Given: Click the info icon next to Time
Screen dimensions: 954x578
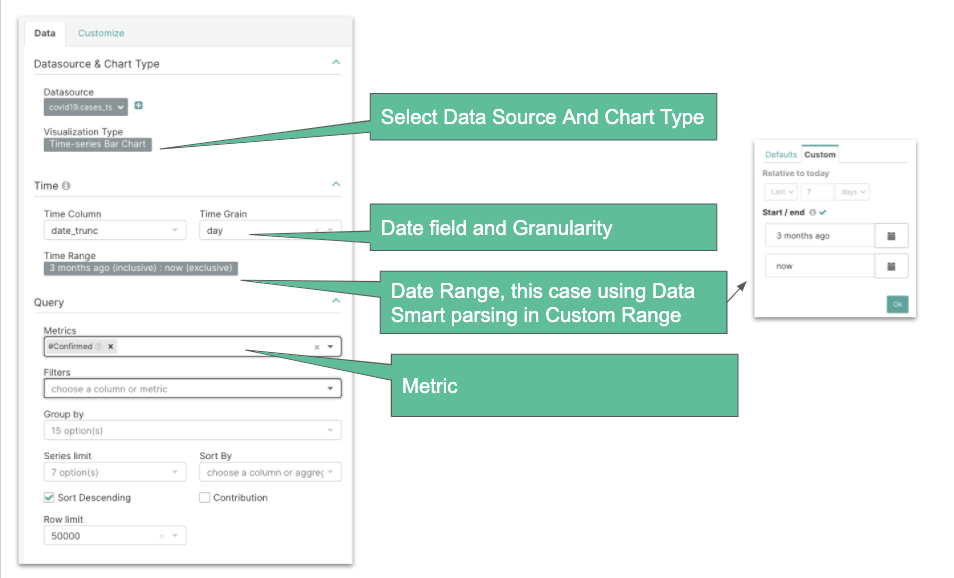Looking at the screenshot, I should tap(65, 183).
